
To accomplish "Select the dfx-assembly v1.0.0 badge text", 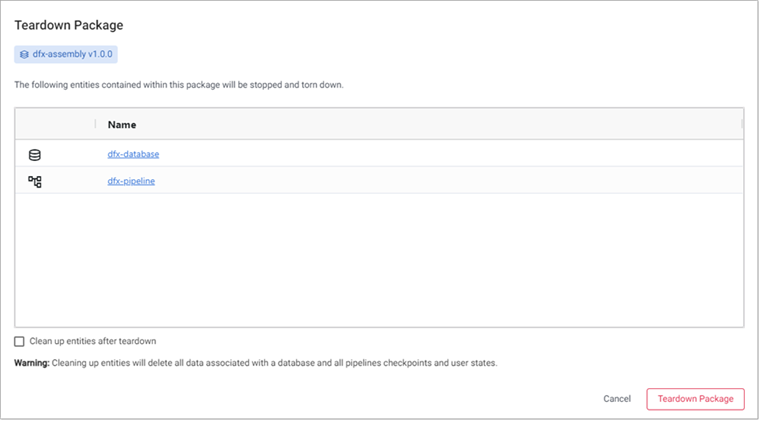I will coord(75,54).
